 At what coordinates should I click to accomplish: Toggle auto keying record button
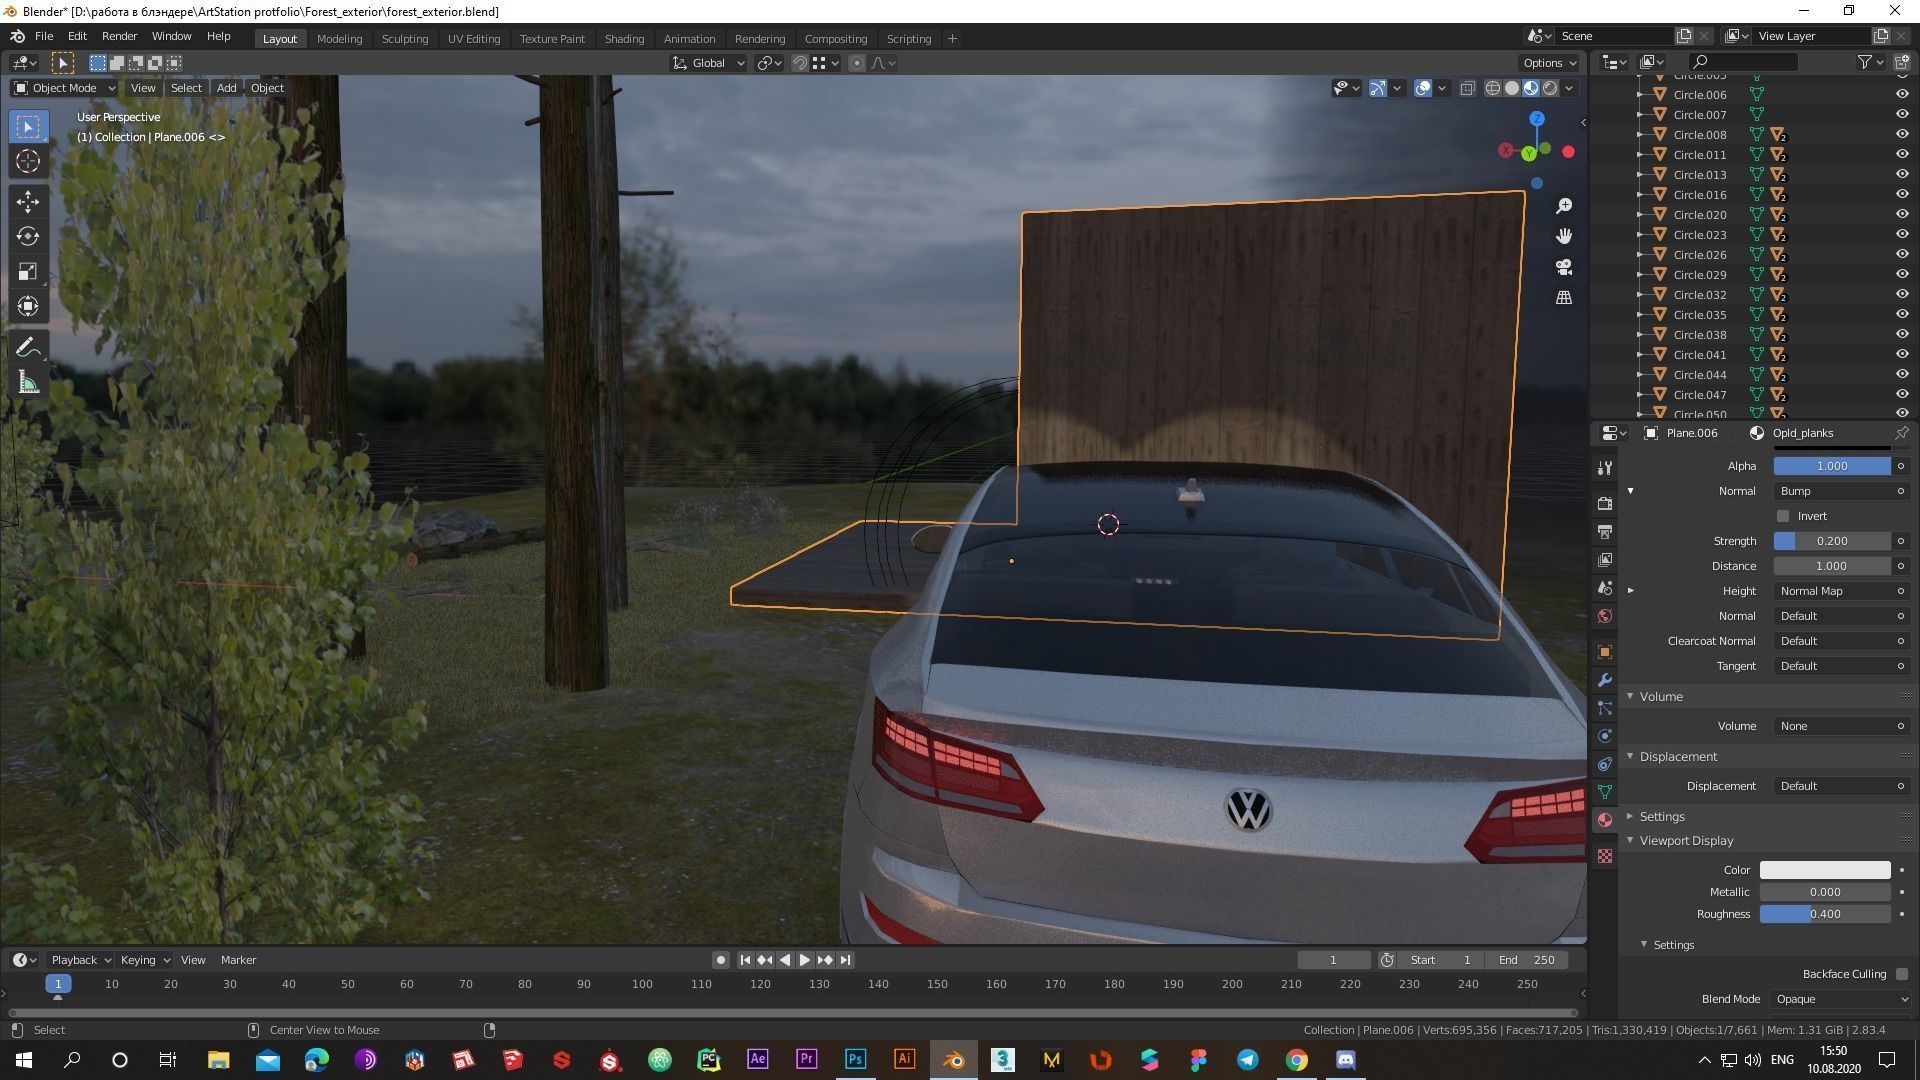click(720, 960)
